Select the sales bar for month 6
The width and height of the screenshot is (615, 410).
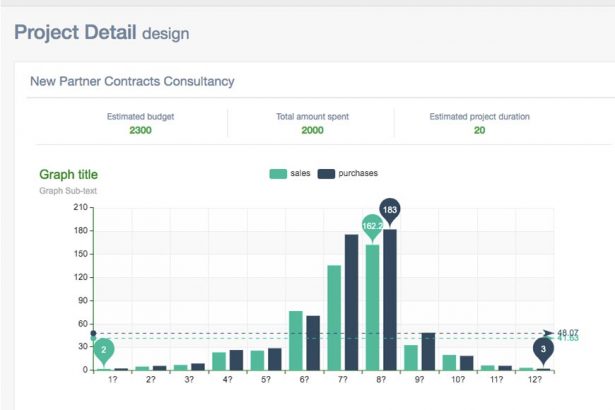tap(296, 340)
